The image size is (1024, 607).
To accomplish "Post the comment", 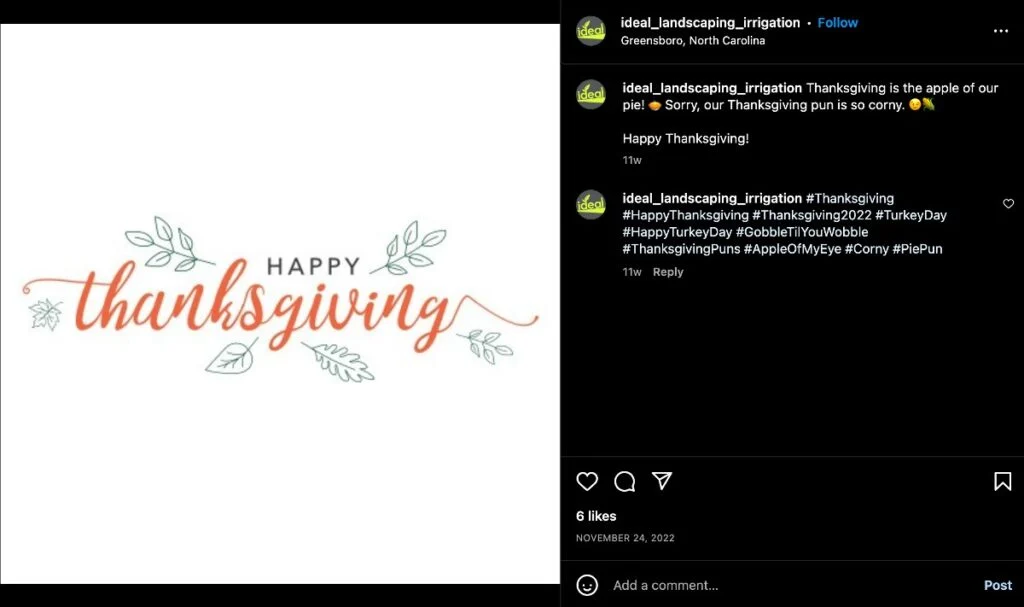I will click(998, 585).
